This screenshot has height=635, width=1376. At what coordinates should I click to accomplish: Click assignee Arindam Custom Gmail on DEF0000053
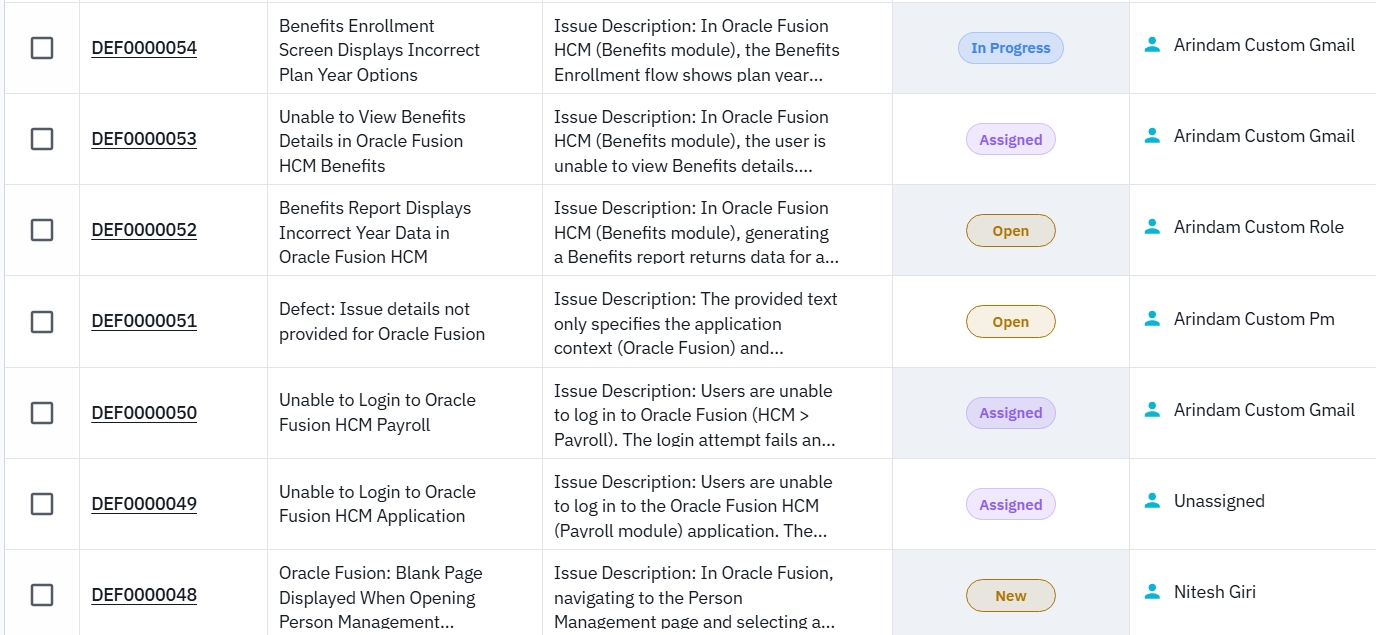(1264, 135)
